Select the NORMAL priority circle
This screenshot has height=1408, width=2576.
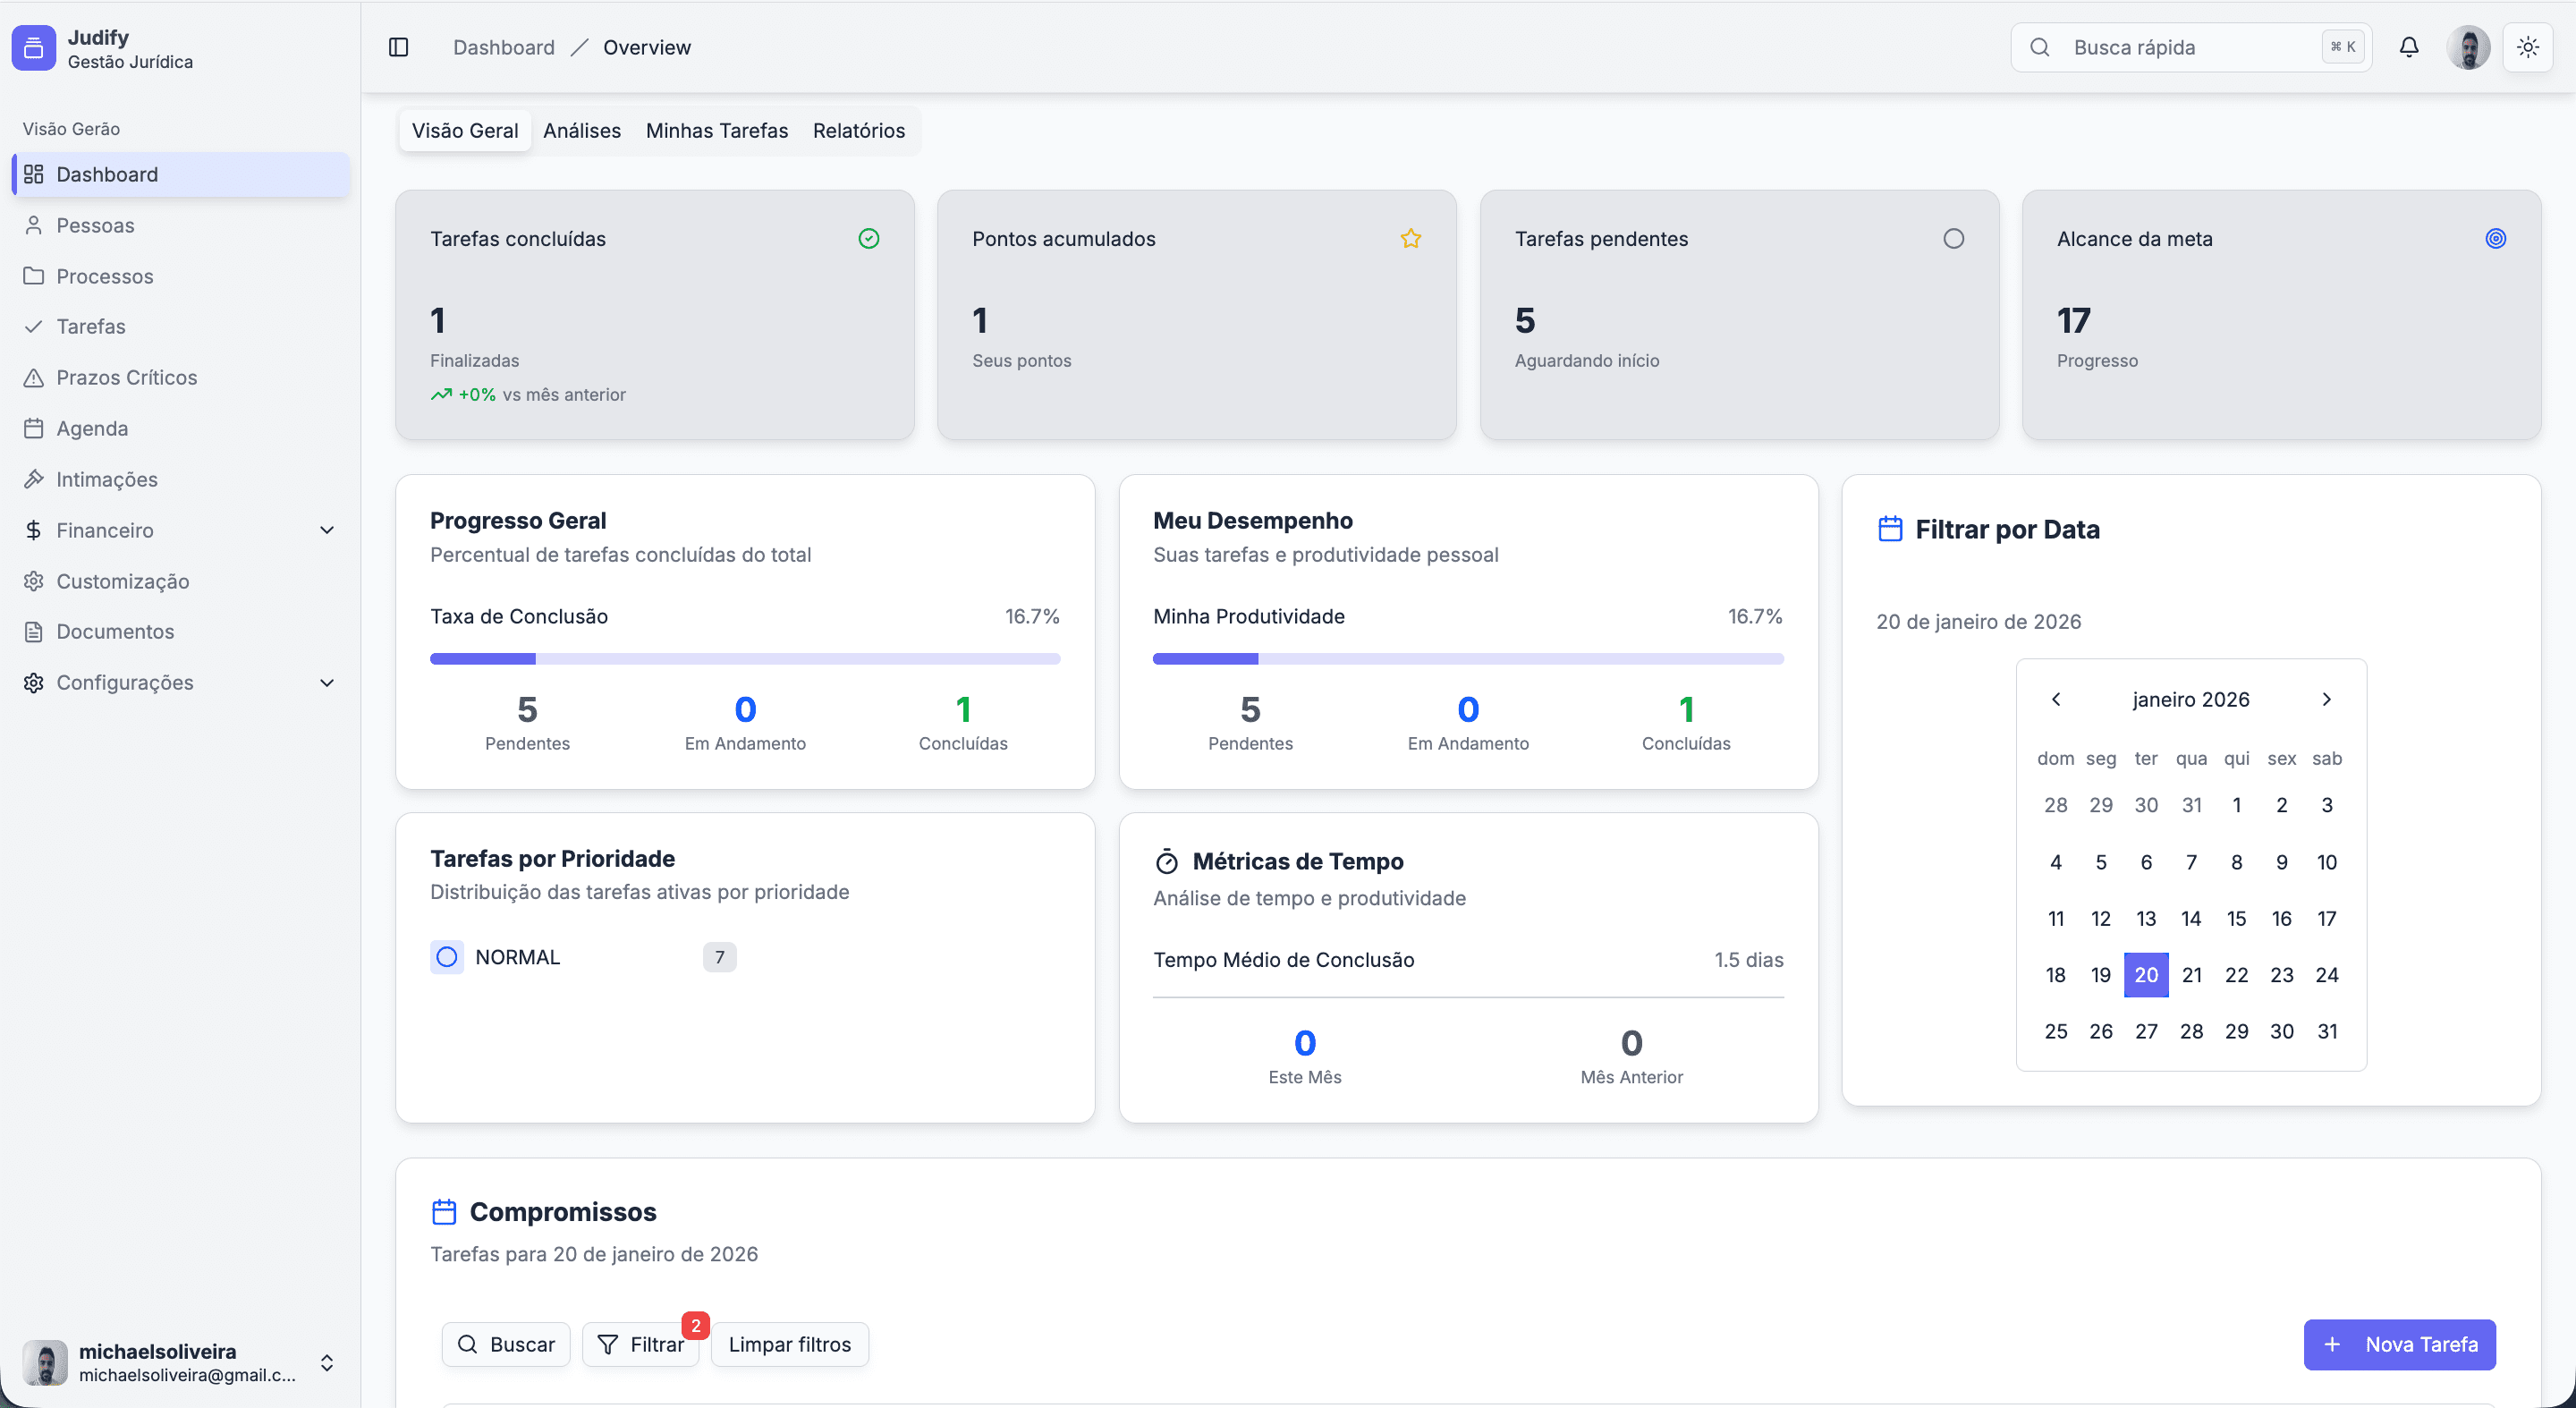pyautogui.click(x=447, y=957)
